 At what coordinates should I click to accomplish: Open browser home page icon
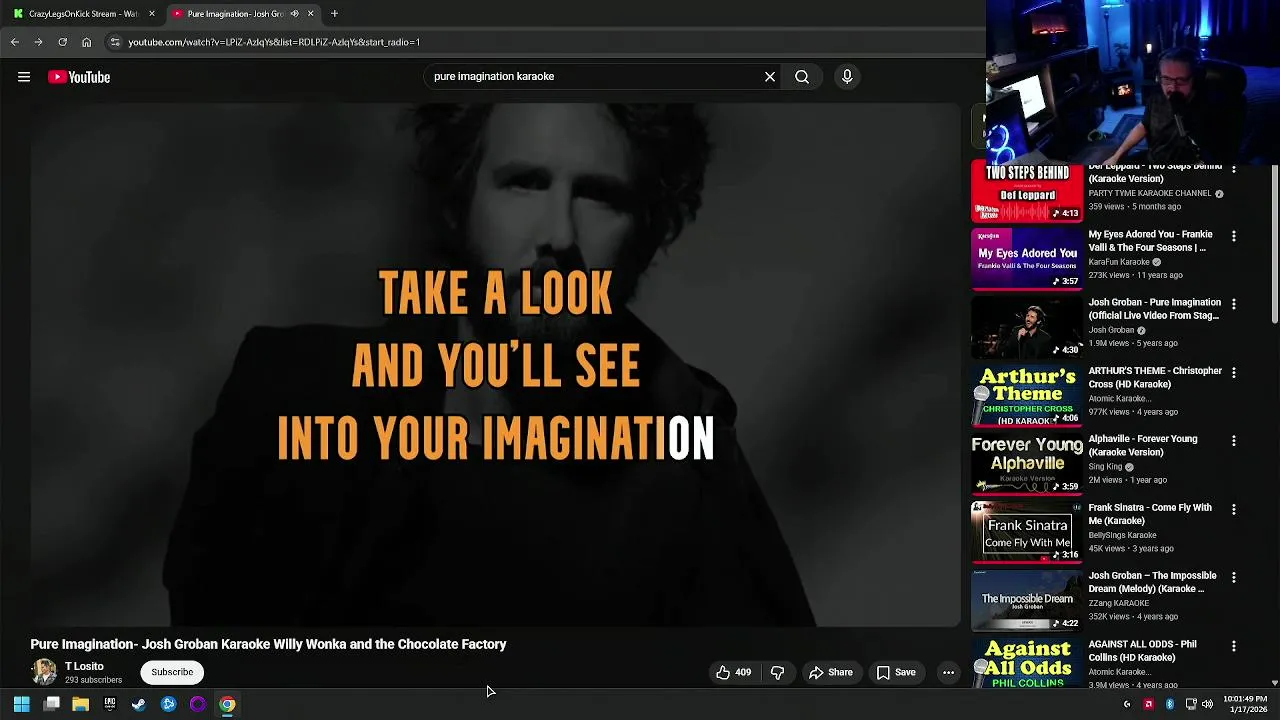[x=86, y=42]
